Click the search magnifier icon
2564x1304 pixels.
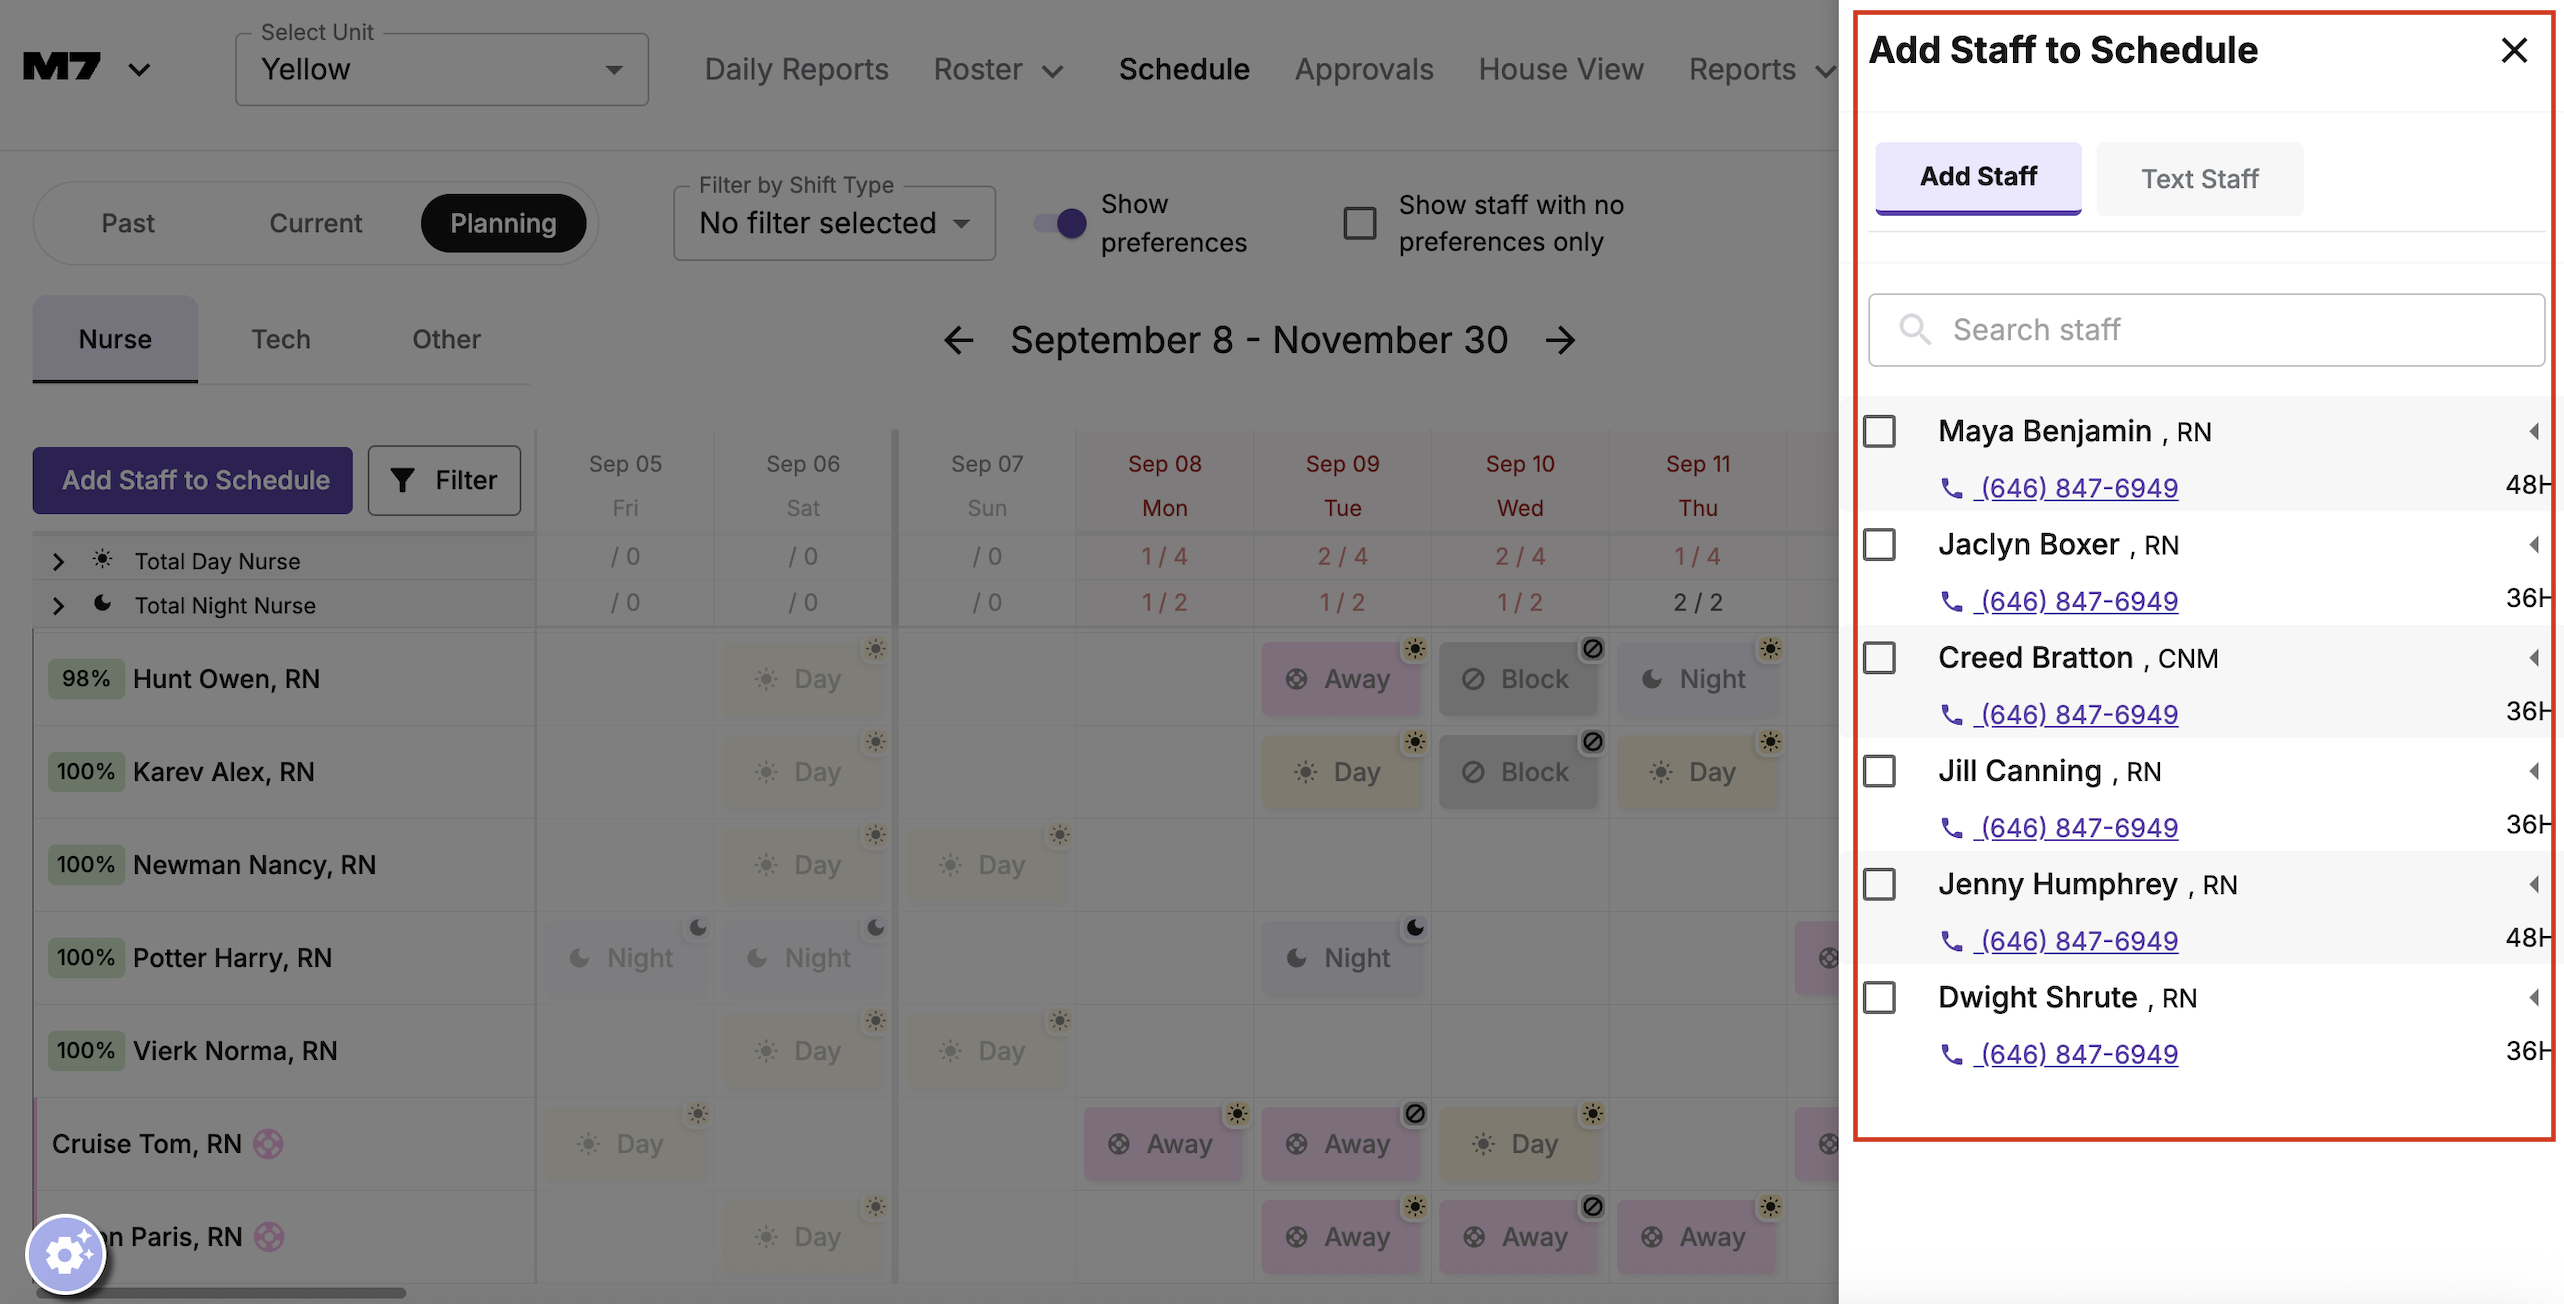(1914, 329)
